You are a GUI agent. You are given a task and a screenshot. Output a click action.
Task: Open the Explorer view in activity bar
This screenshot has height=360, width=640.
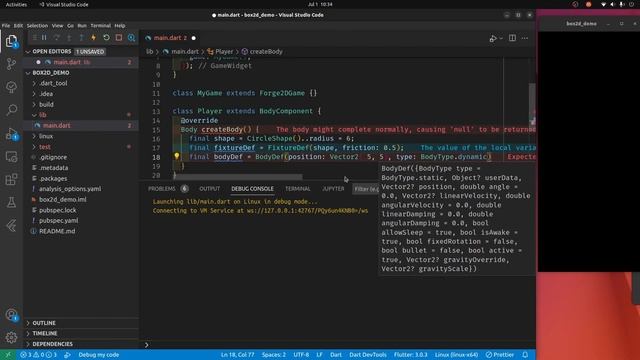tap(11, 41)
